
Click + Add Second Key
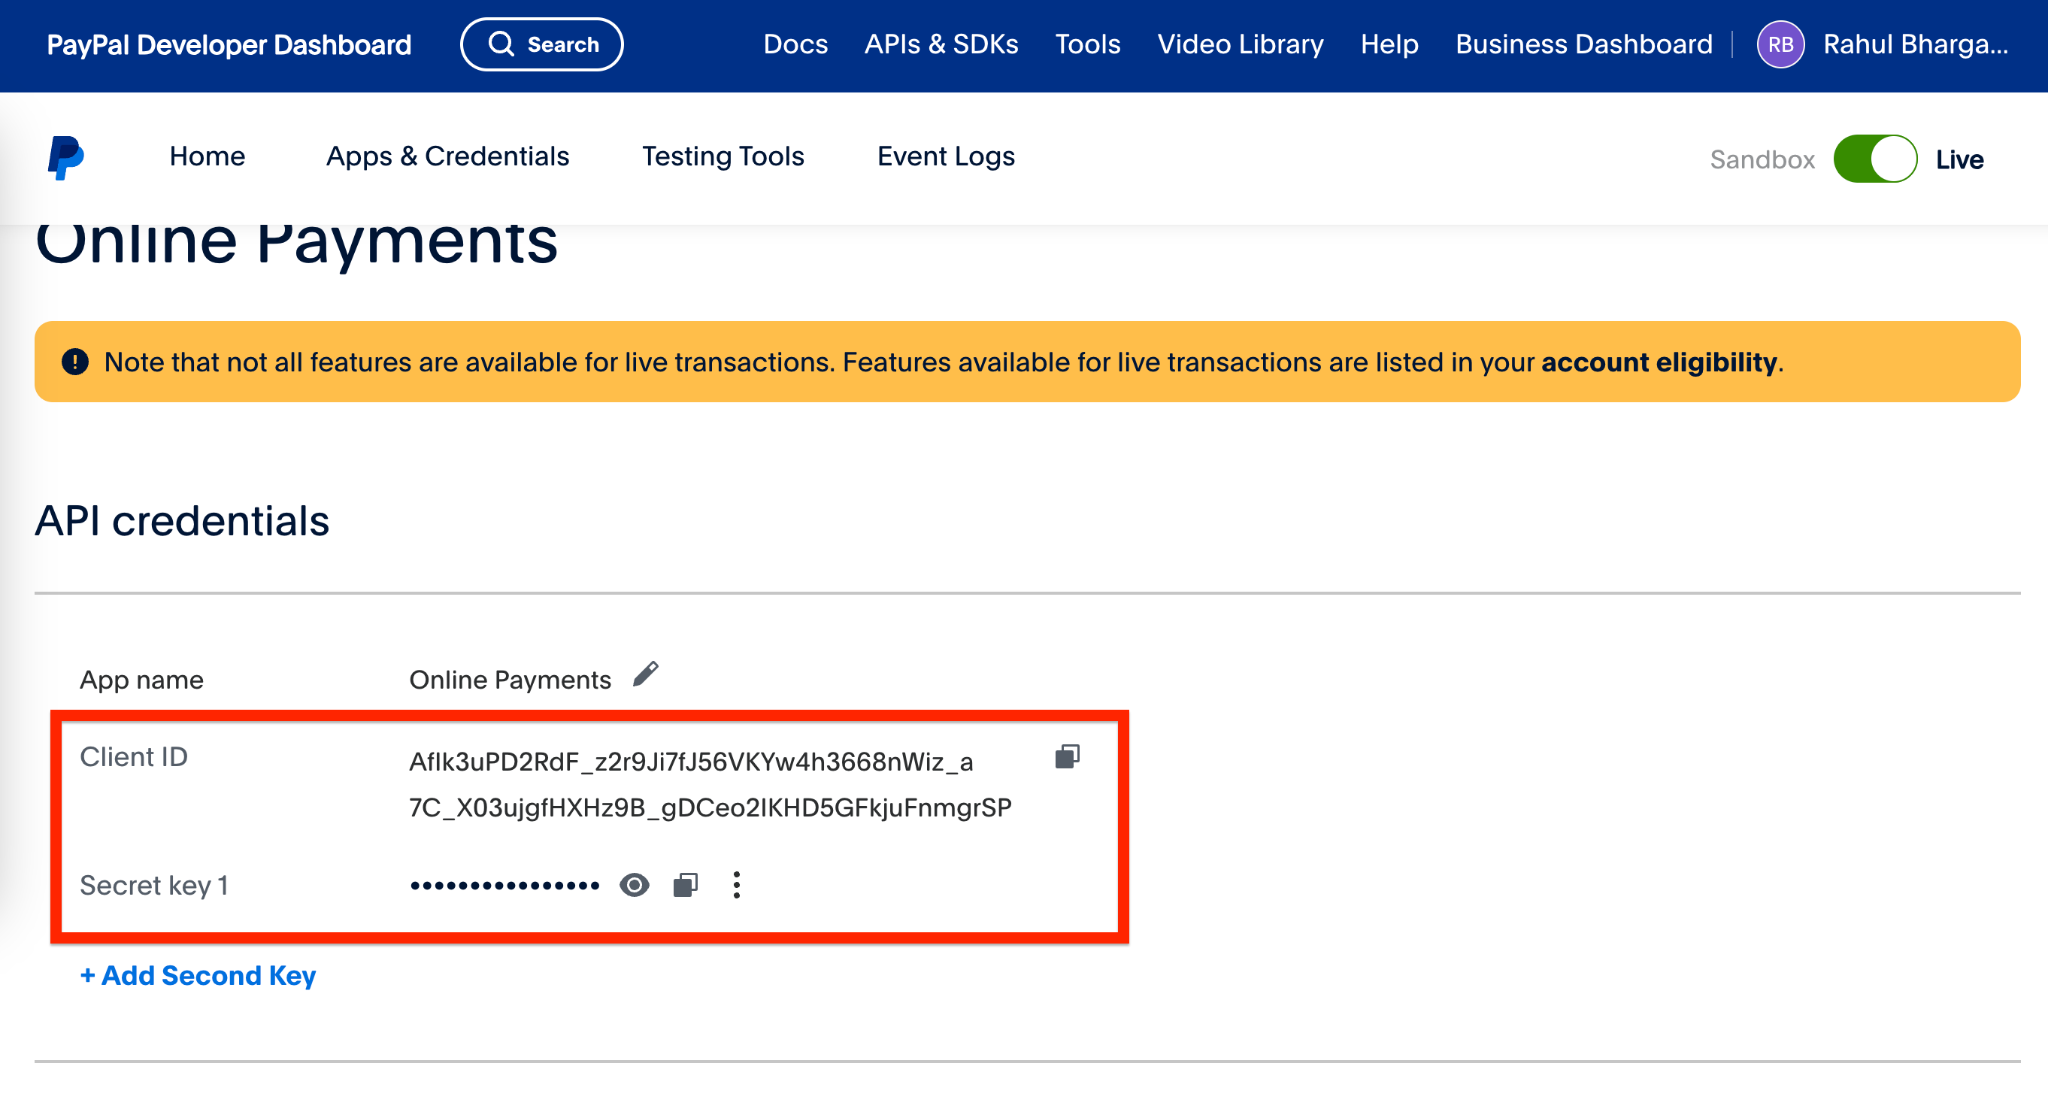click(x=198, y=975)
